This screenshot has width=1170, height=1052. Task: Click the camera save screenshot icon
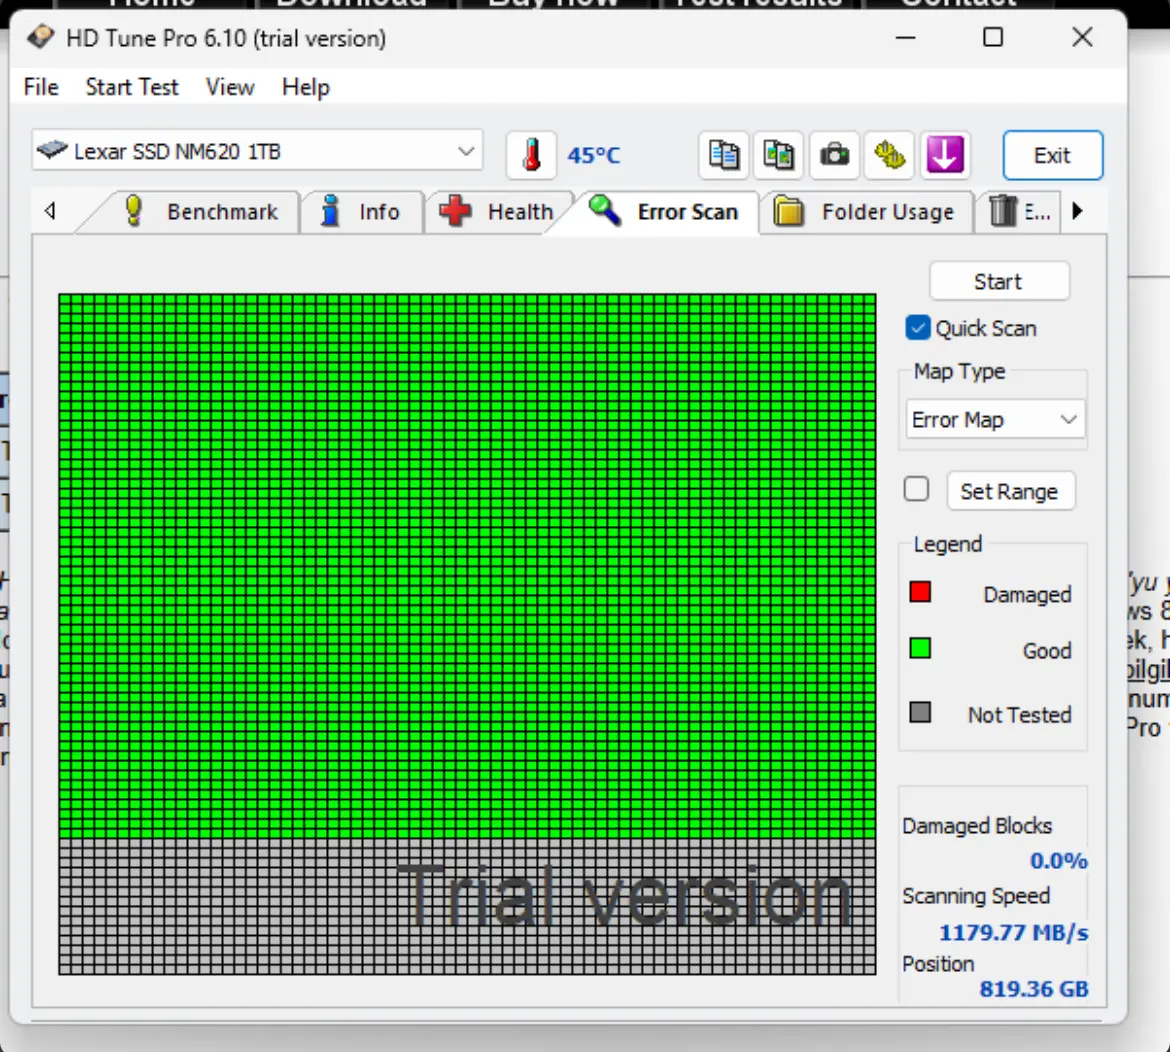[834, 155]
